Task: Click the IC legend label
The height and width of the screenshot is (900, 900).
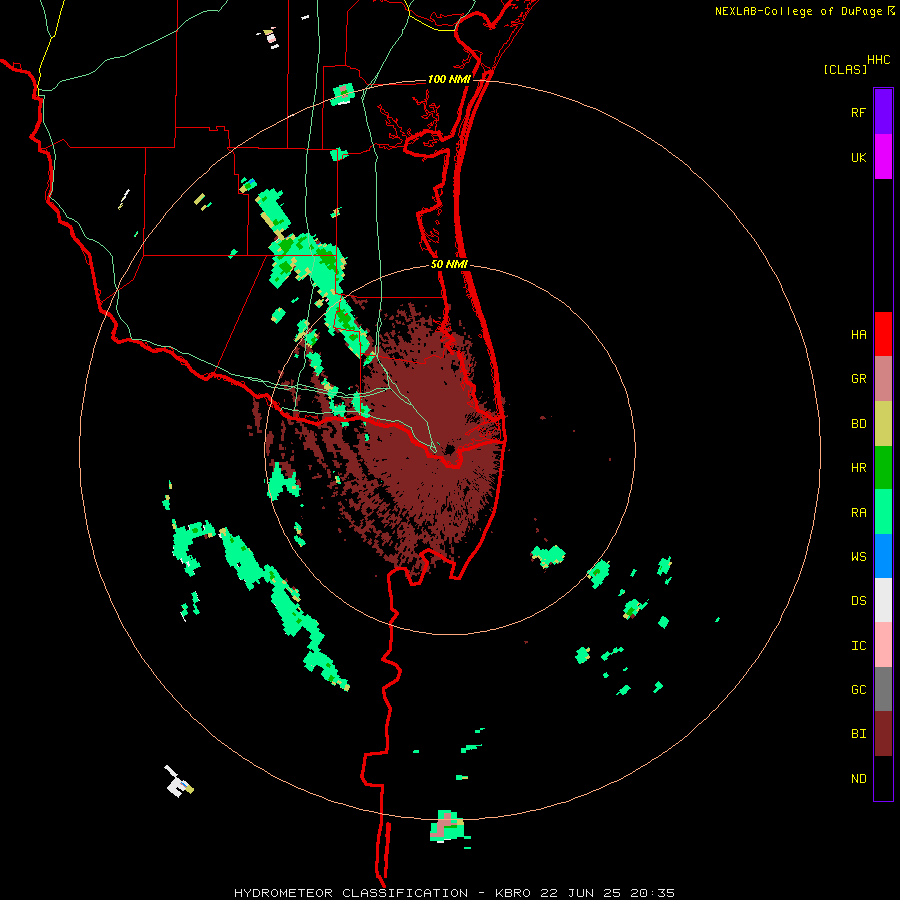Action: [x=858, y=646]
